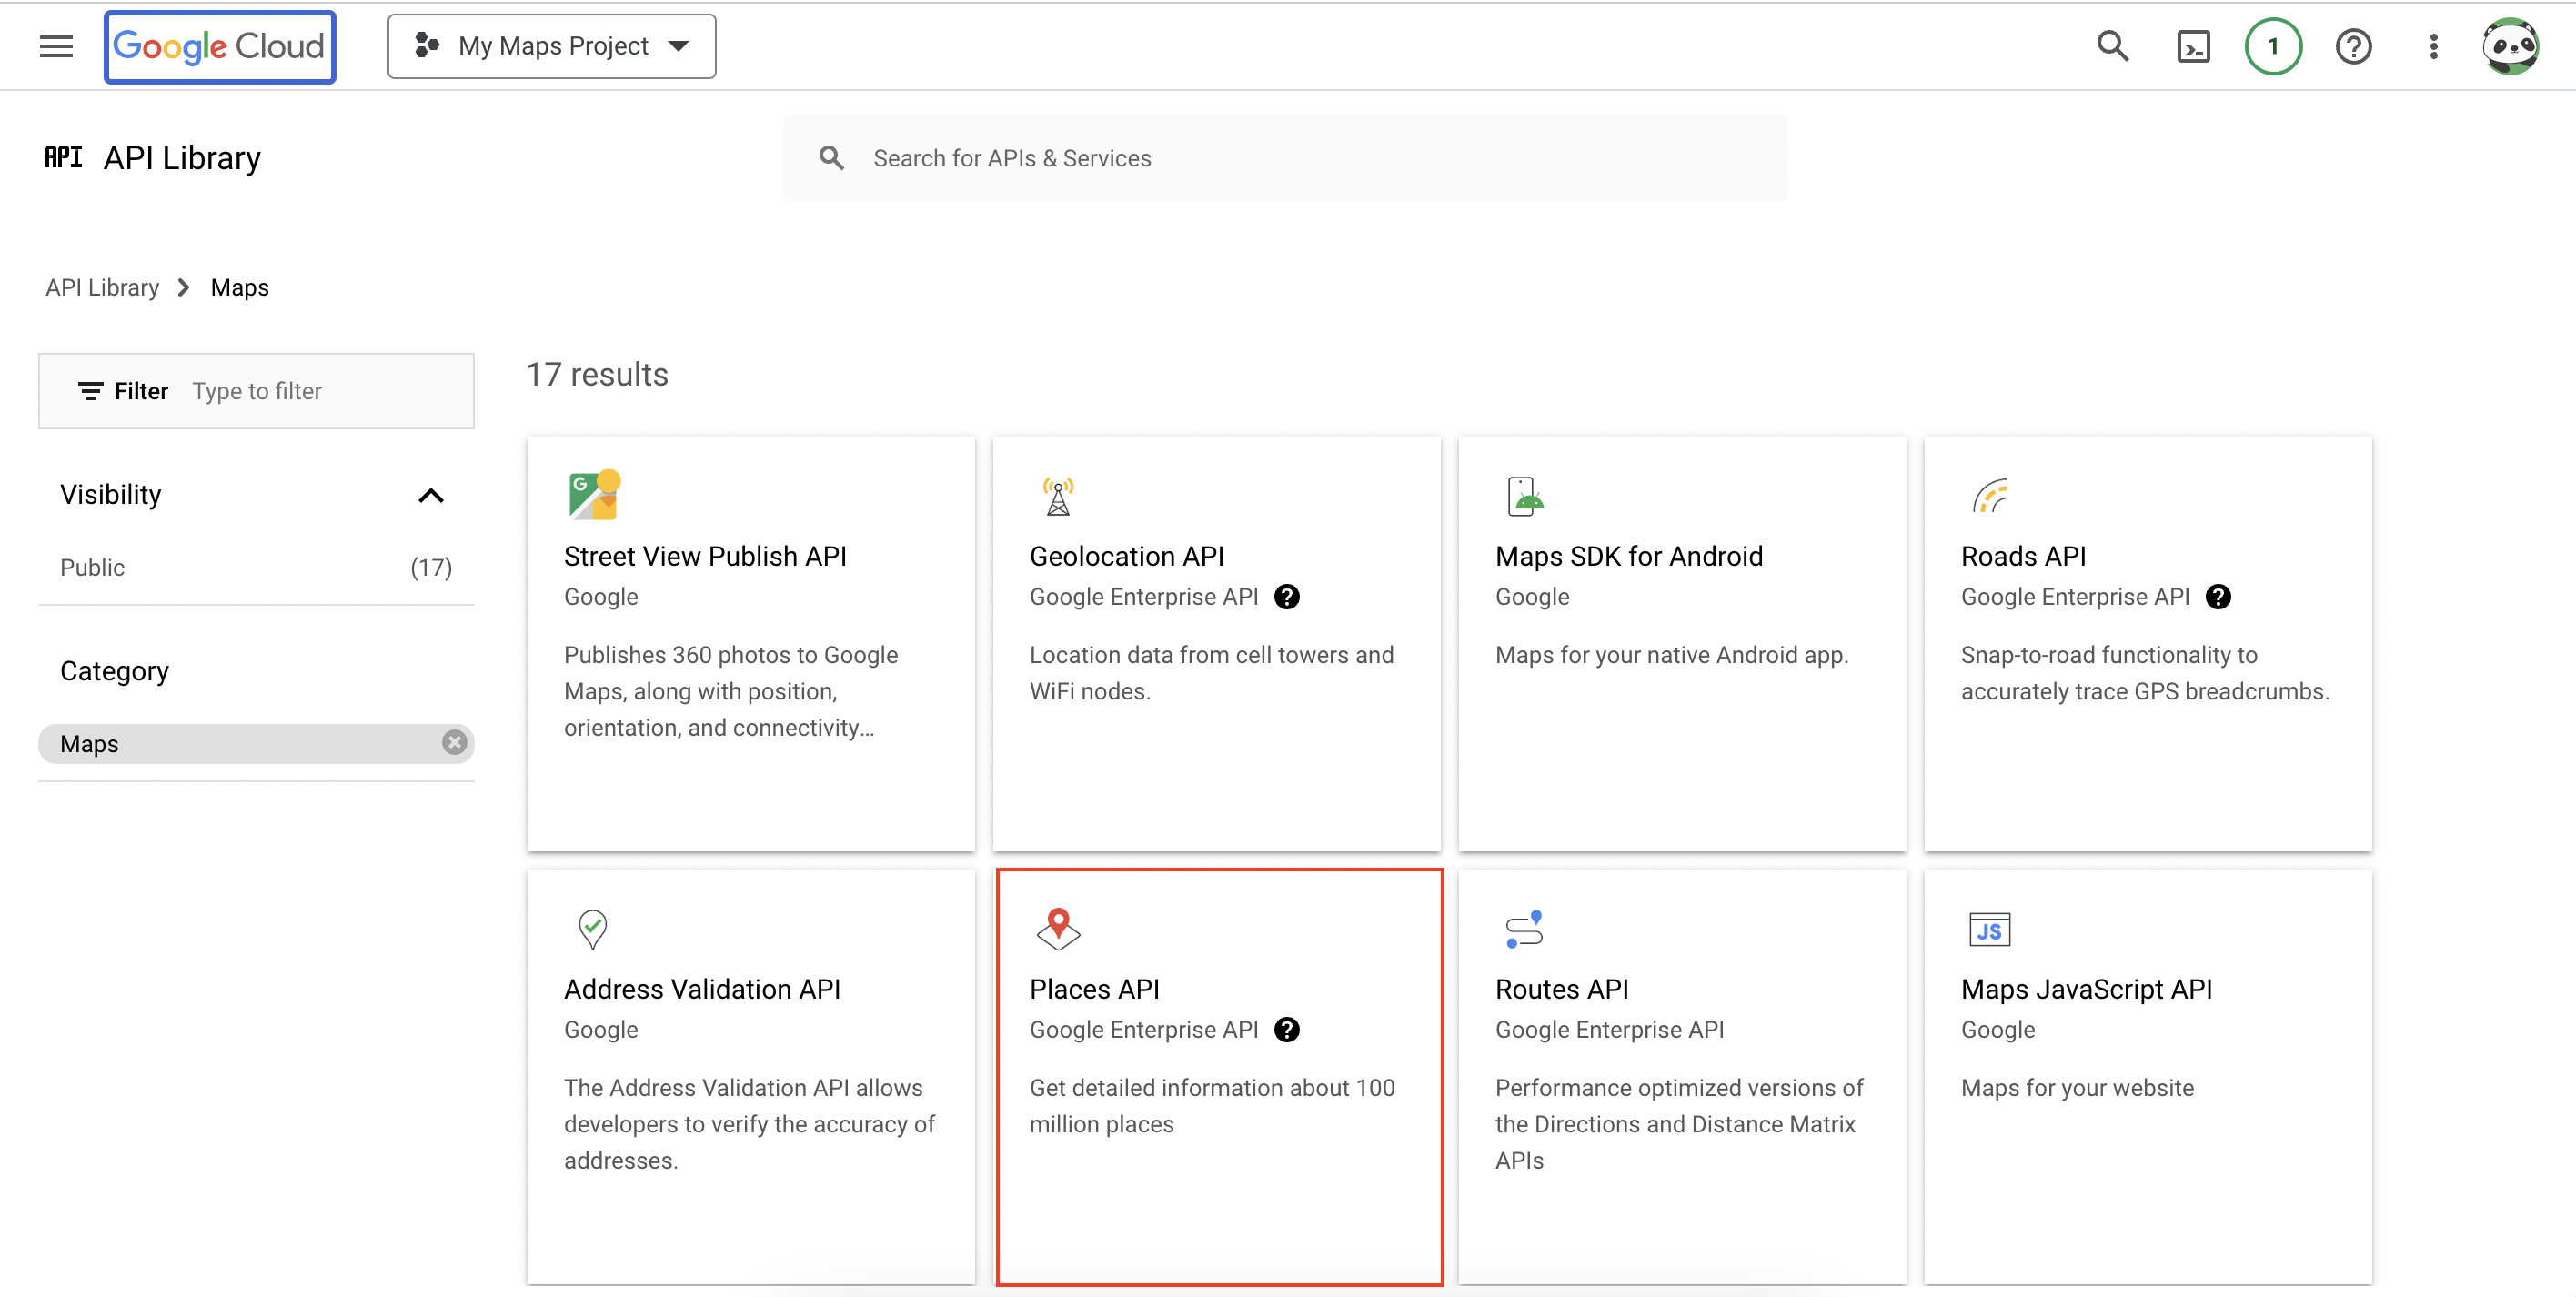
Task: Click the API Library page title
Action: (181, 157)
